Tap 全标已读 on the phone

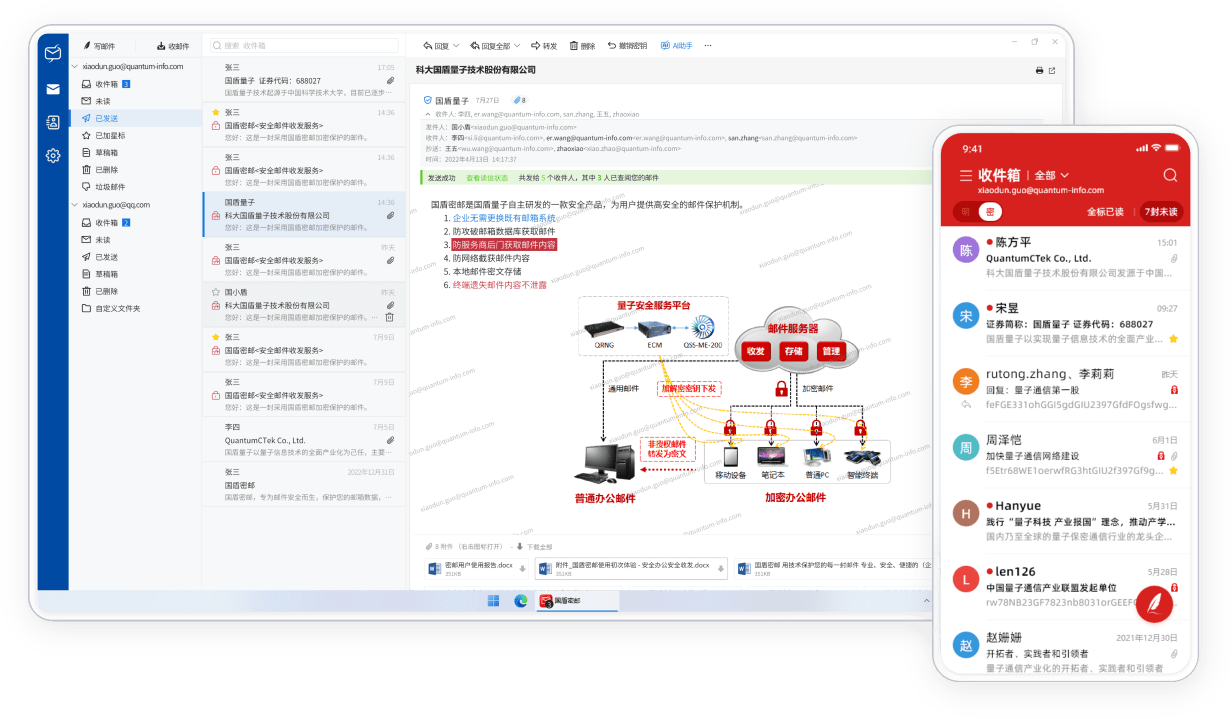click(1105, 212)
